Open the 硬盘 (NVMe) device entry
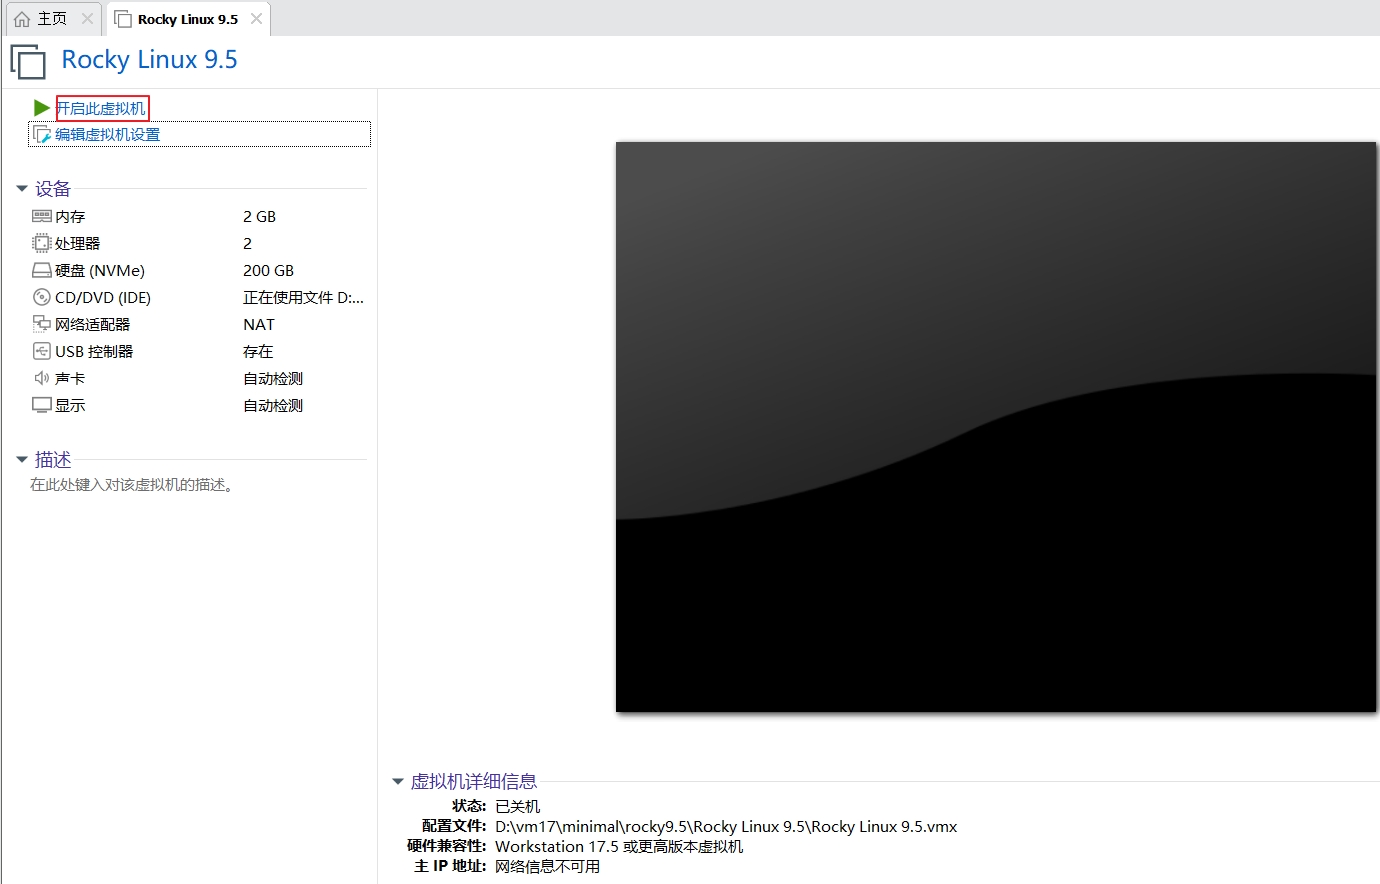The width and height of the screenshot is (1380, 884). click(100, 270)
